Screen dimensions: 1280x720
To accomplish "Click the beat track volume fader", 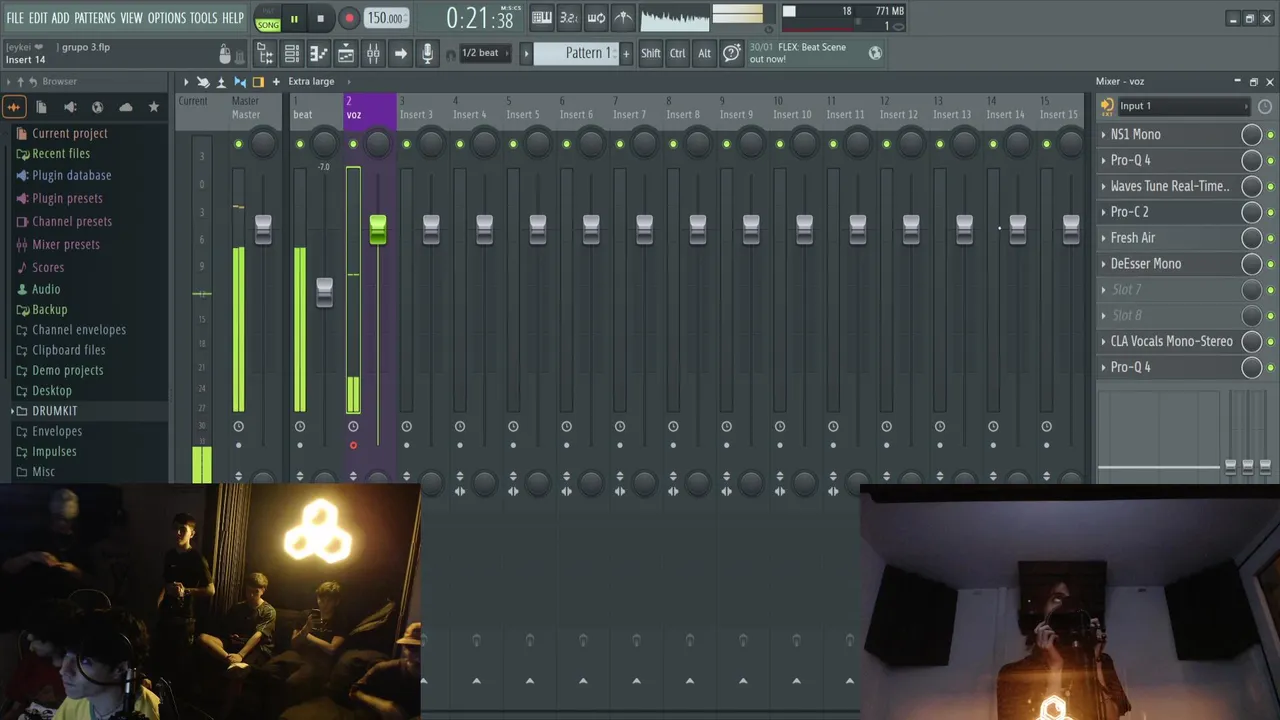I will click(324, 293).
